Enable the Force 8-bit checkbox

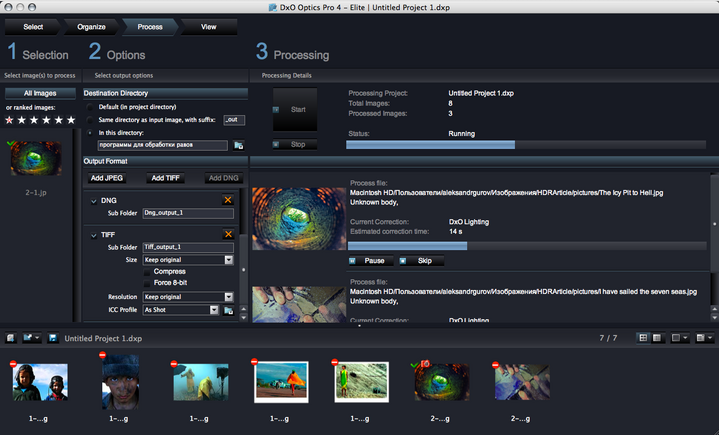click(x=147, y=283)
